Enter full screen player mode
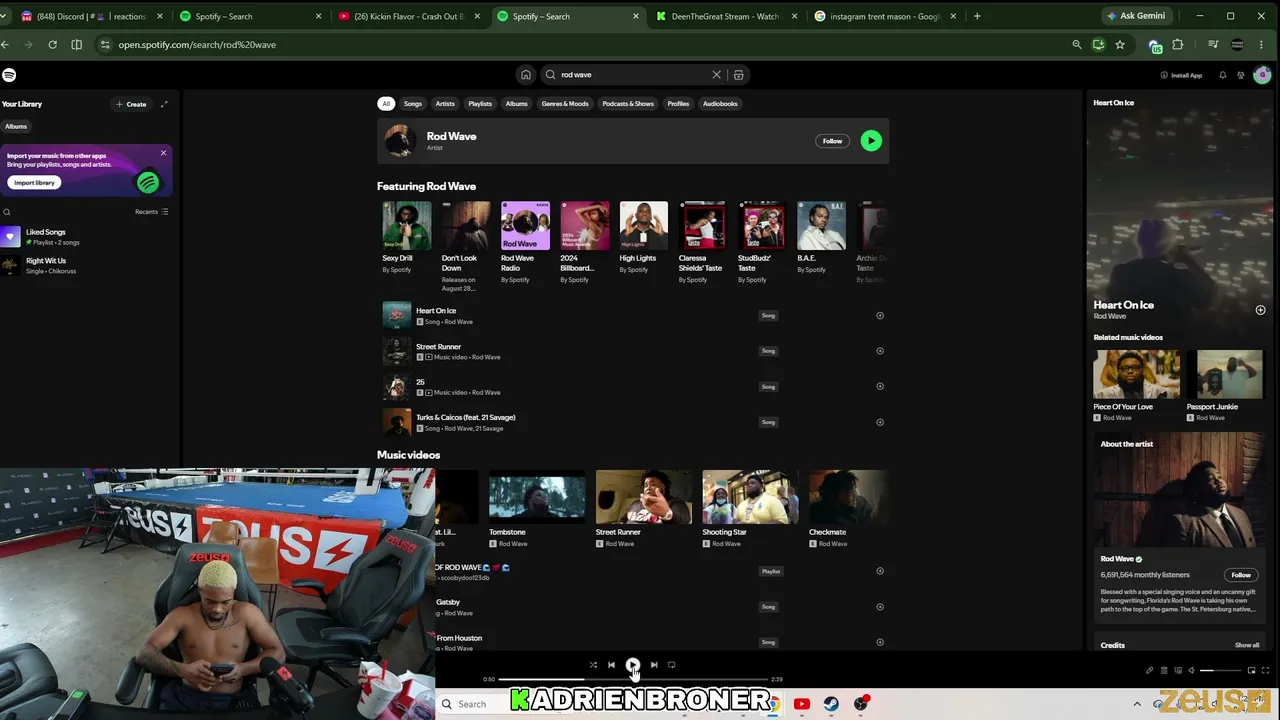This screenshot has height=720, width=1280. coord(1266,670)
